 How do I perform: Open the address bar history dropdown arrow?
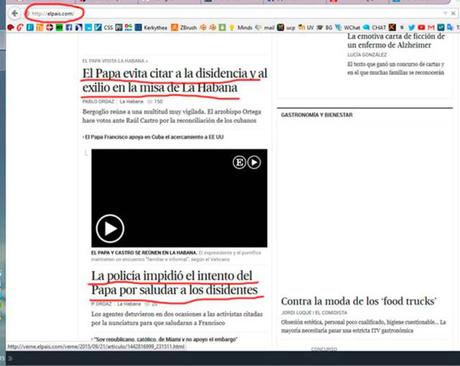pyautogui.click(x=445, y=13)
